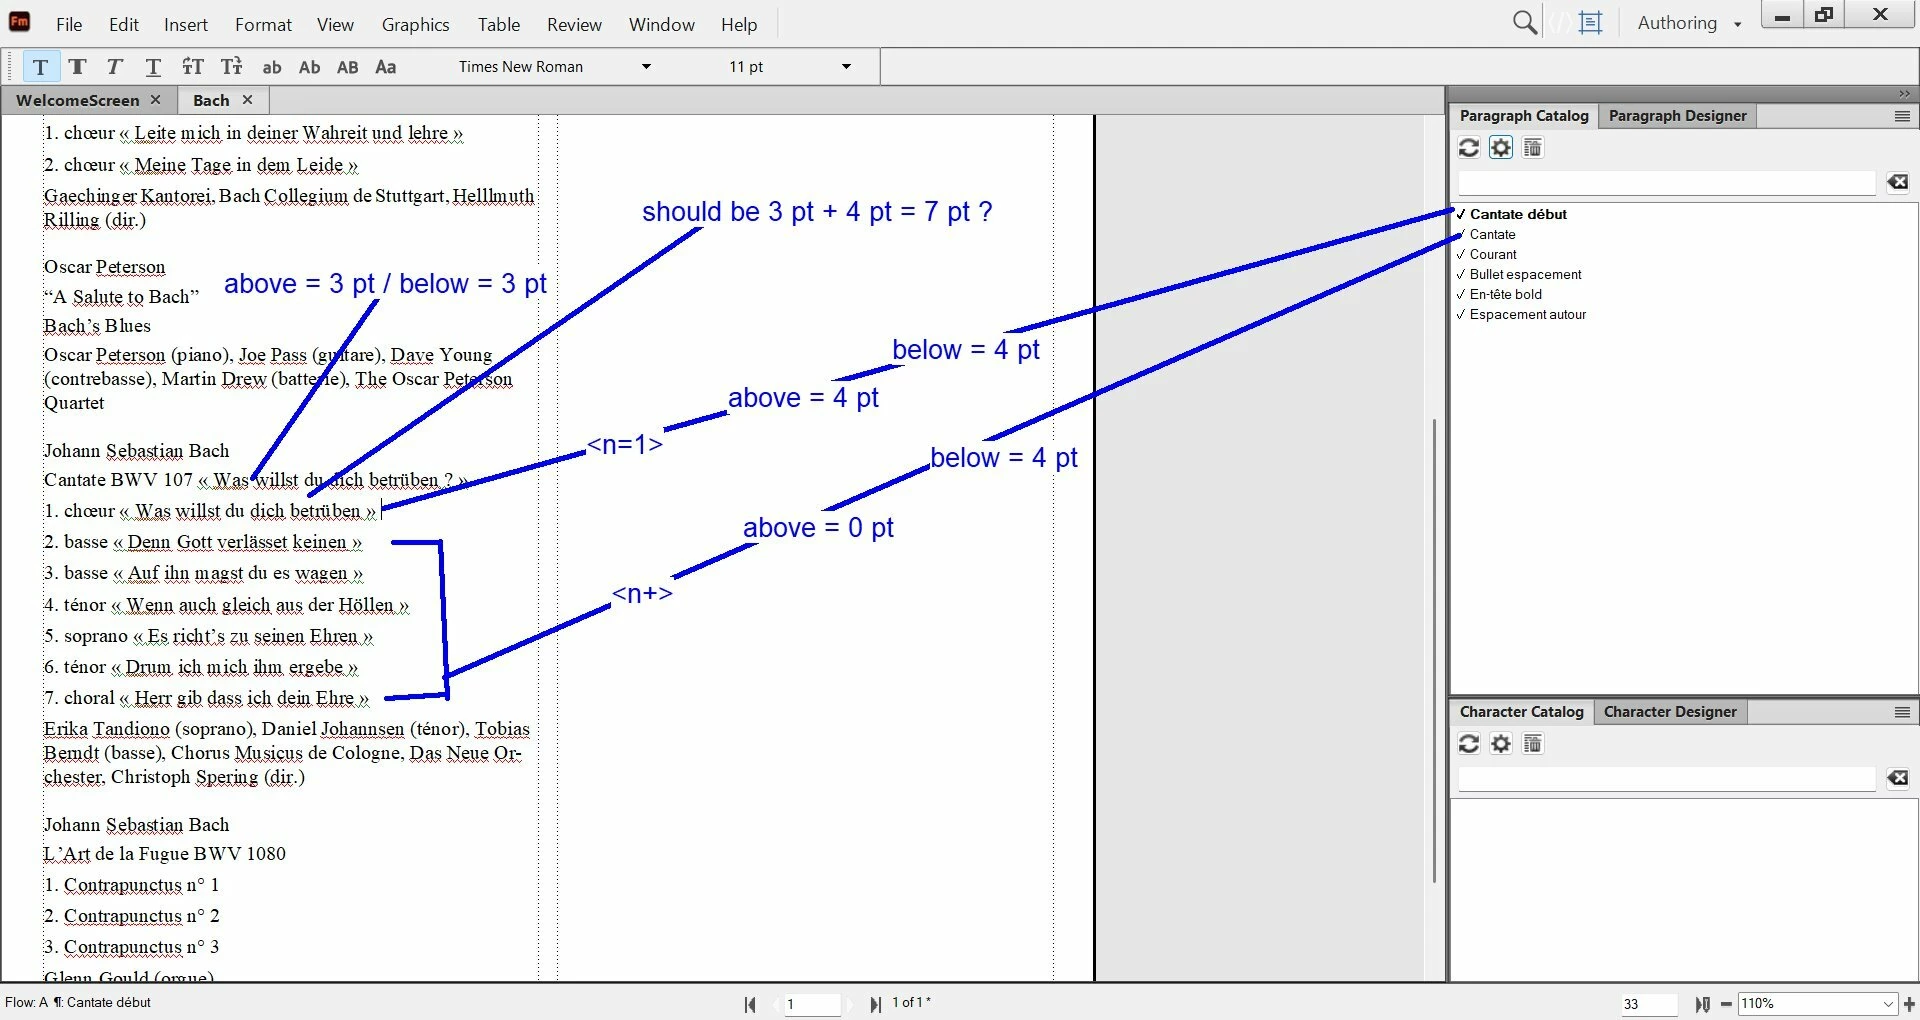Close the WelcomeScreen tab
This screenshot has width=1920, height=1020.
(x=155, y=100)
